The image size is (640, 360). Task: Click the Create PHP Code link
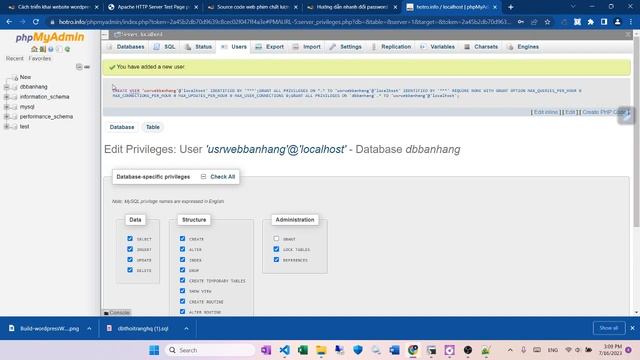point(604,112)
